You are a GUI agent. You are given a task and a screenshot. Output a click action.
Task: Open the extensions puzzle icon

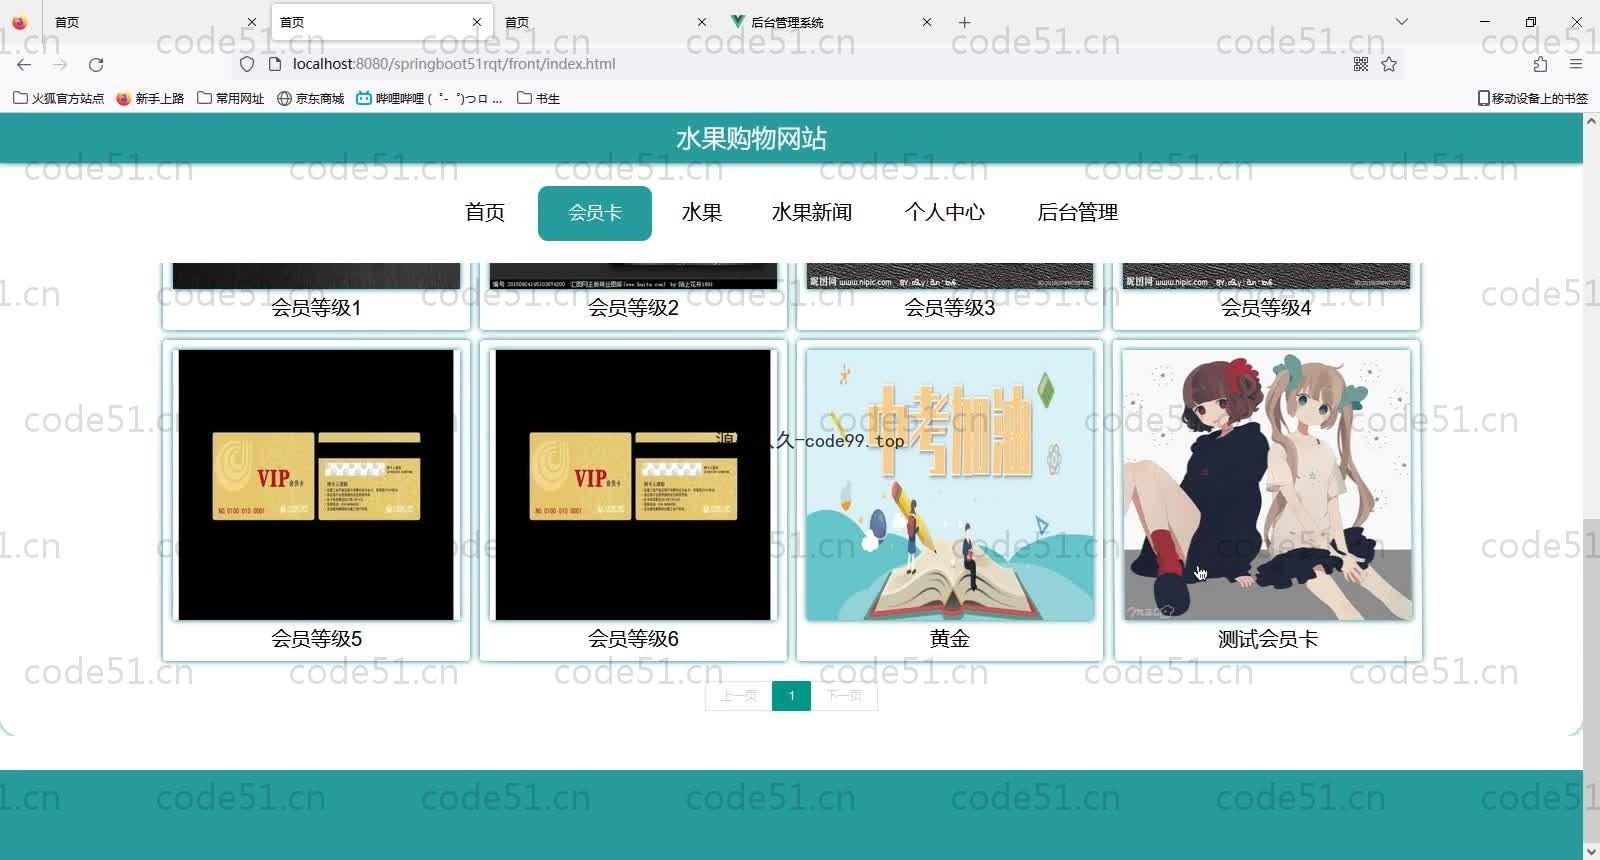click(x=1540, y=64)
